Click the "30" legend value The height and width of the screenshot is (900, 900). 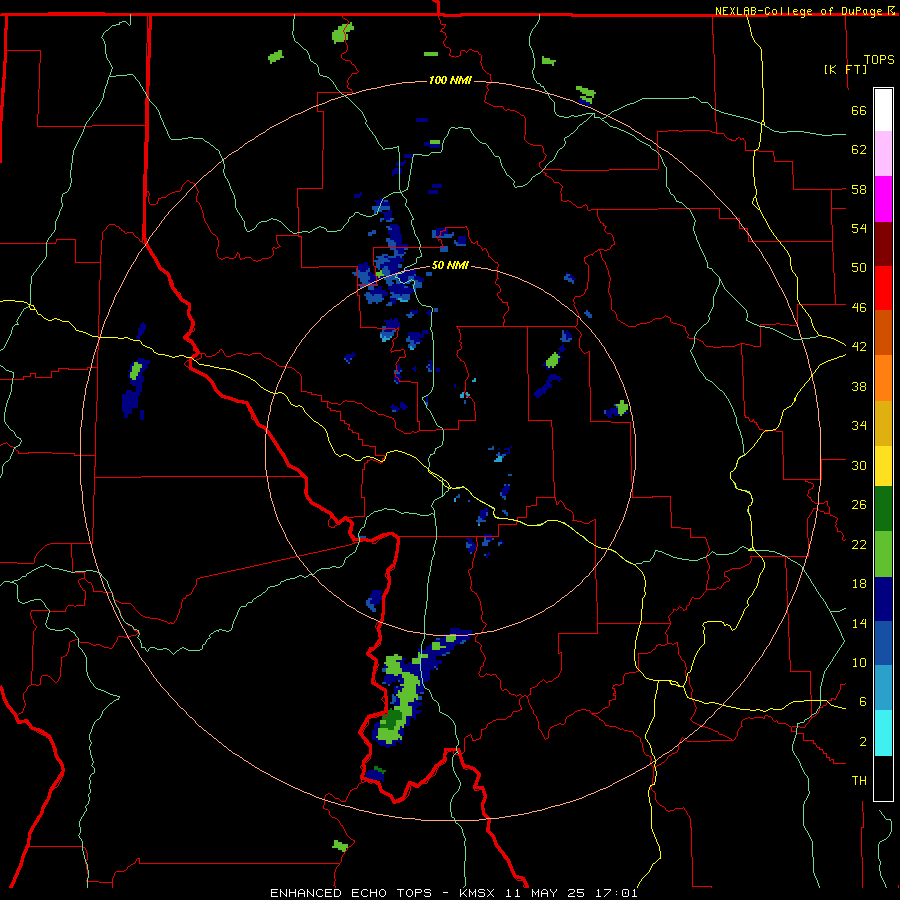[x=859, y=465]
